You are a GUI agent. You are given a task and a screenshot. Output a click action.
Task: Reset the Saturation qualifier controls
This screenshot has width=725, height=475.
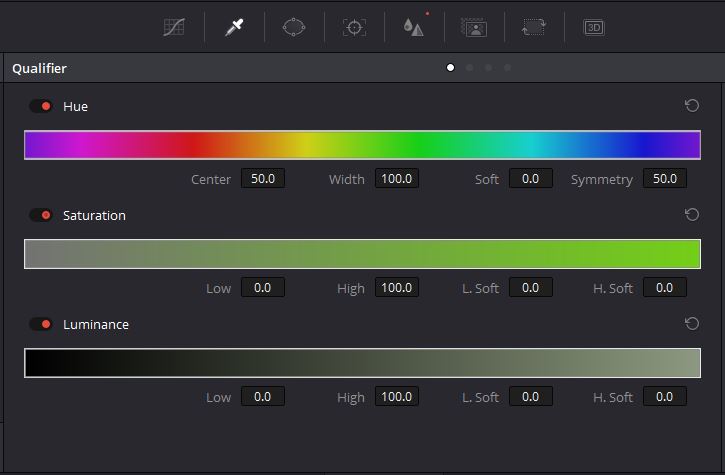tap(692, 215)
